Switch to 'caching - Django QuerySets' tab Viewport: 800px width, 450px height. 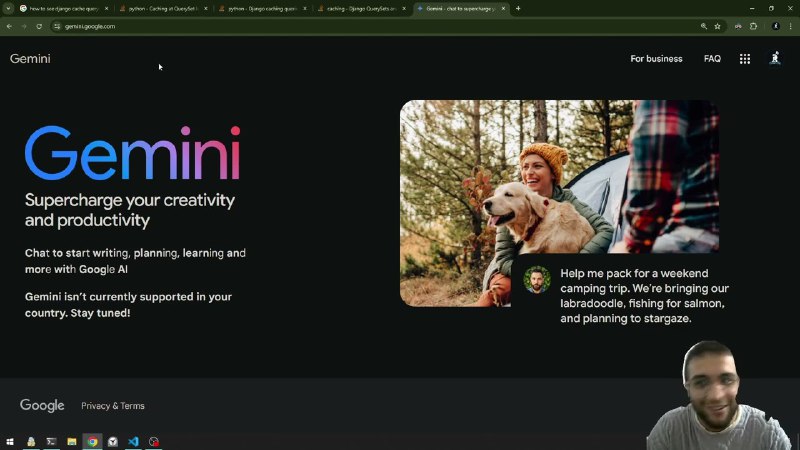[x=359, y=8]
